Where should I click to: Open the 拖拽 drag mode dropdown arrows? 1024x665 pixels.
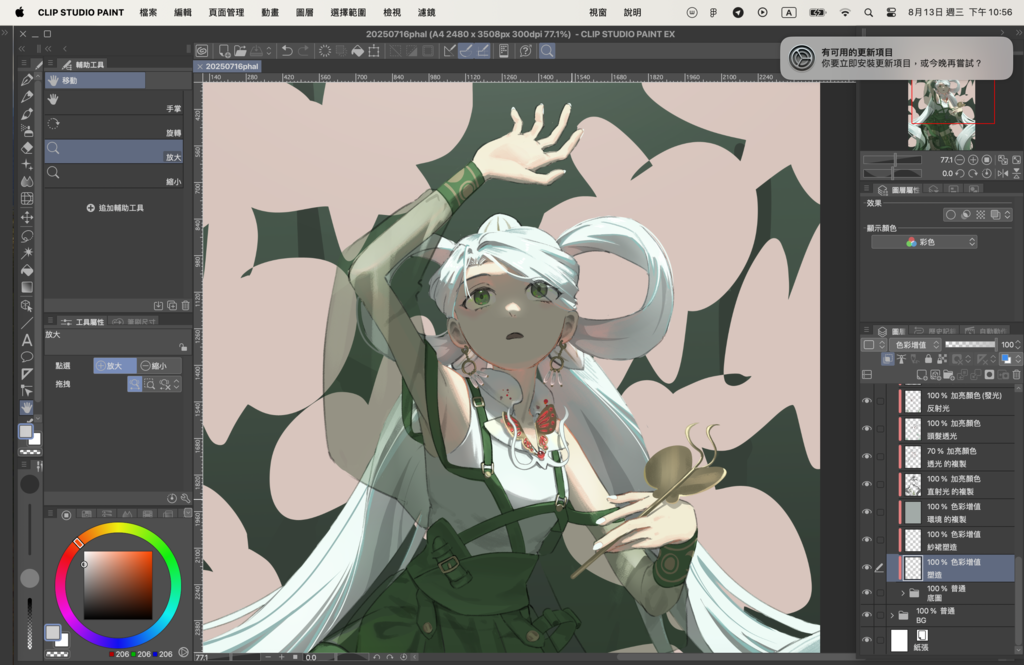click(176, 384)
